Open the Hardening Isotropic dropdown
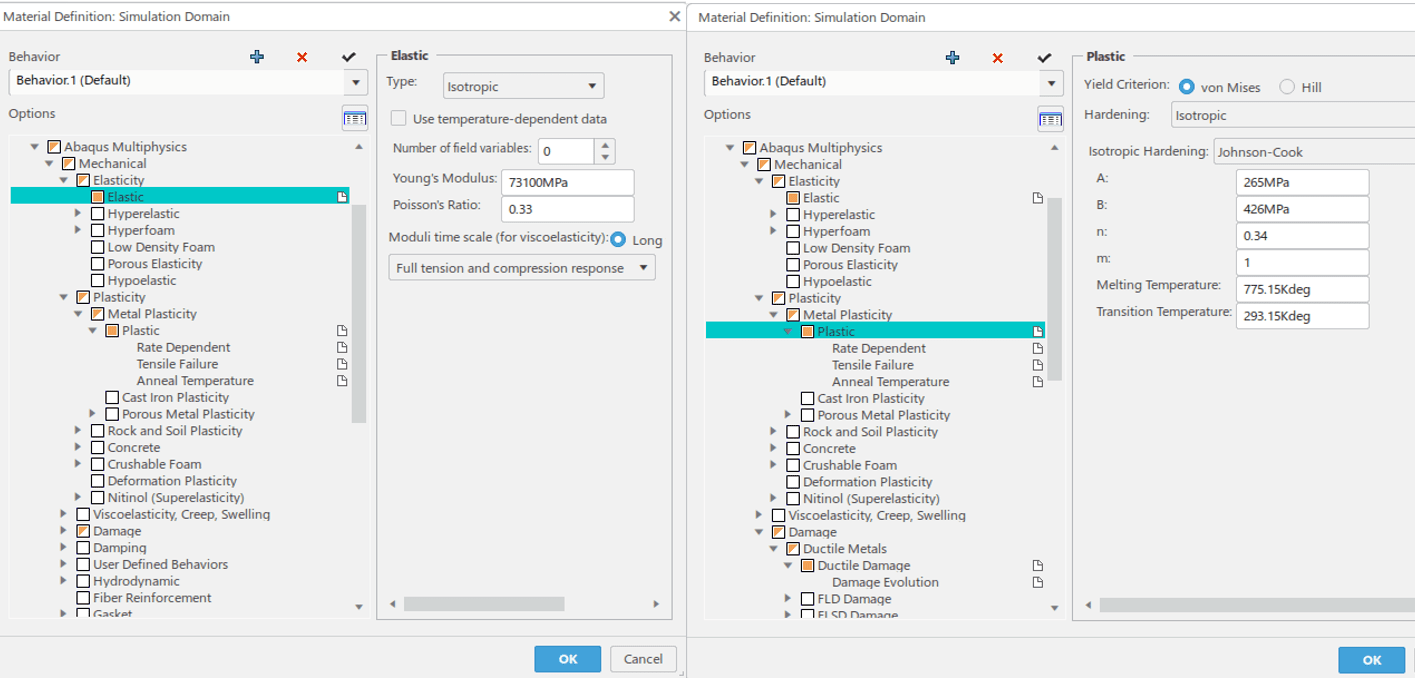The height and width of the screenshot is (683, 1415). 1293,115
